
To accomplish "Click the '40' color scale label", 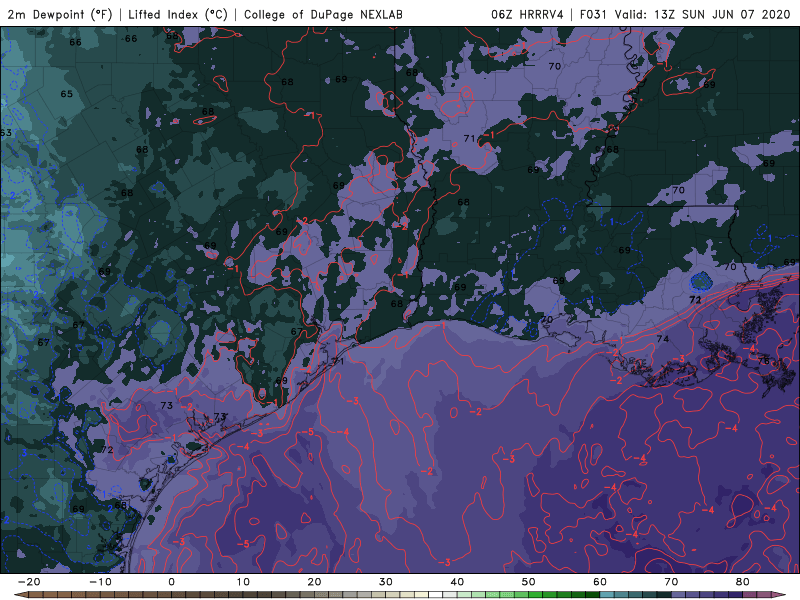I will 457,582.
